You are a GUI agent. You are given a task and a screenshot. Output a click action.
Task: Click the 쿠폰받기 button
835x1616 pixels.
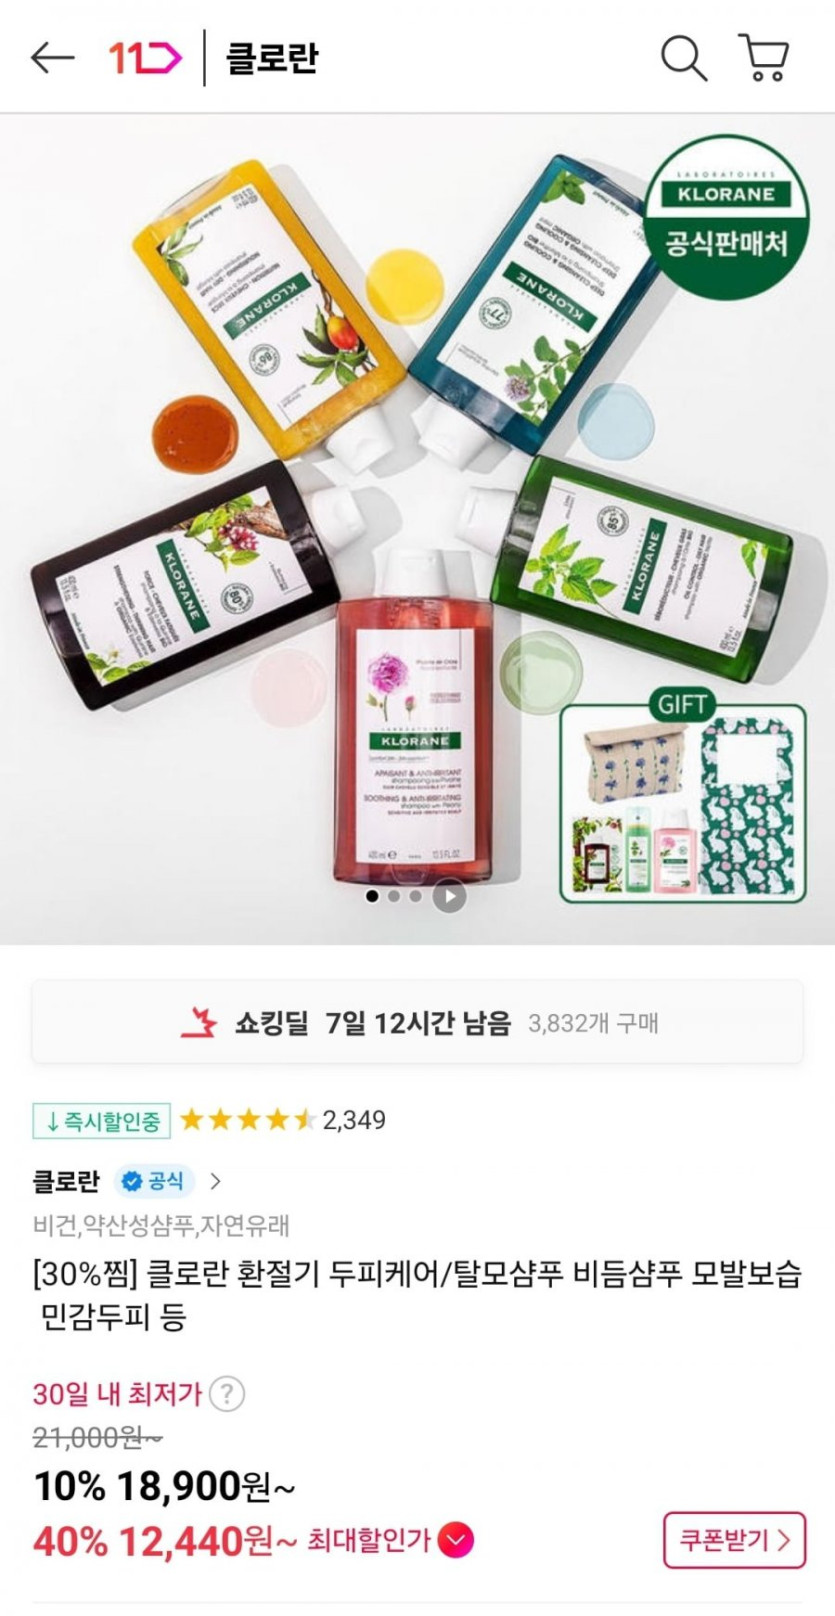[x=734, y=1540]
